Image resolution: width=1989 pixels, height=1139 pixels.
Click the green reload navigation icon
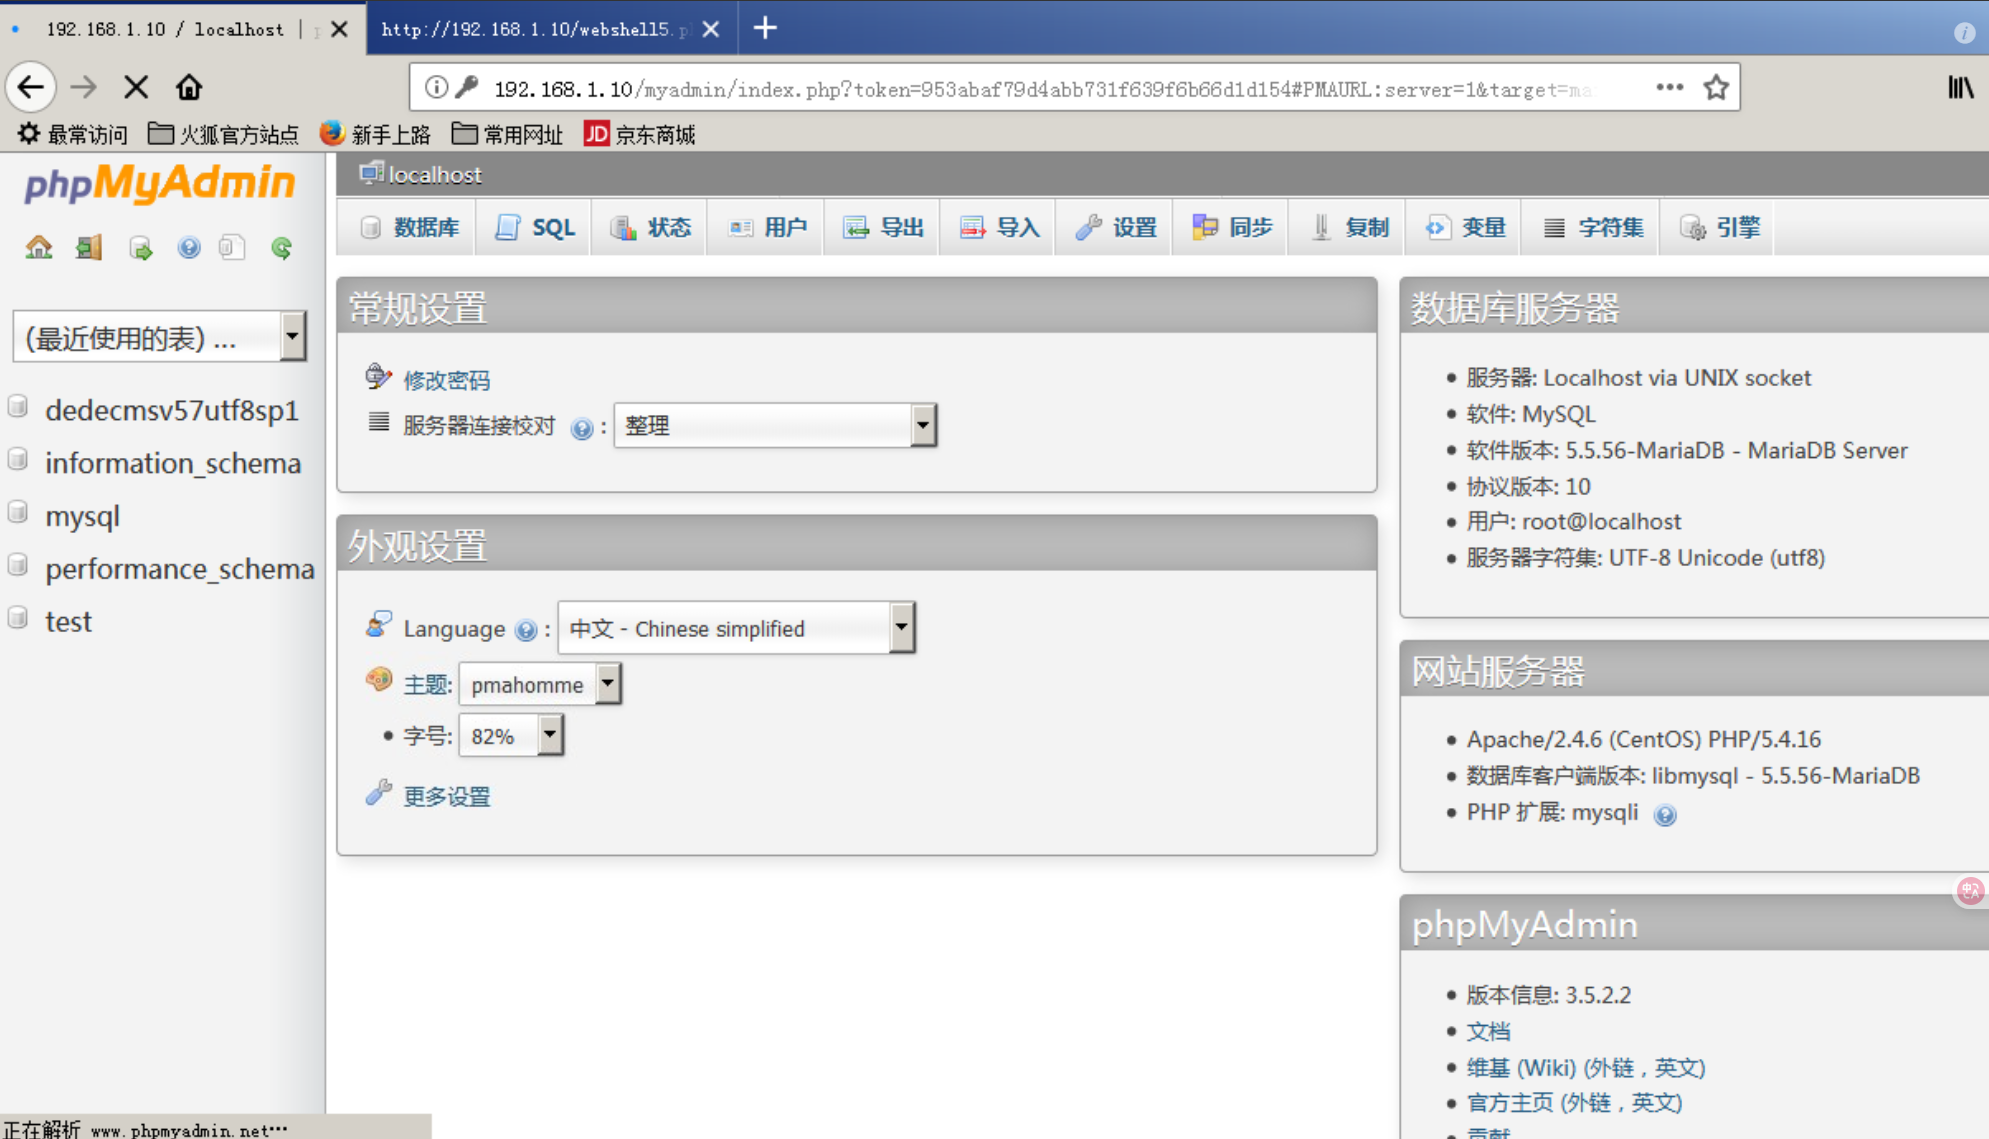click(x=282, y=247)
